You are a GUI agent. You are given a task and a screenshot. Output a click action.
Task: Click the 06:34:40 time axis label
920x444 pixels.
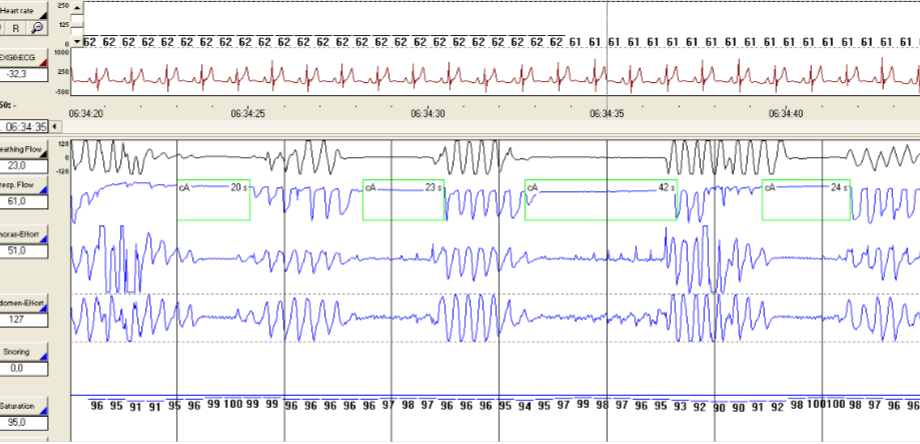tap(786, 114)
